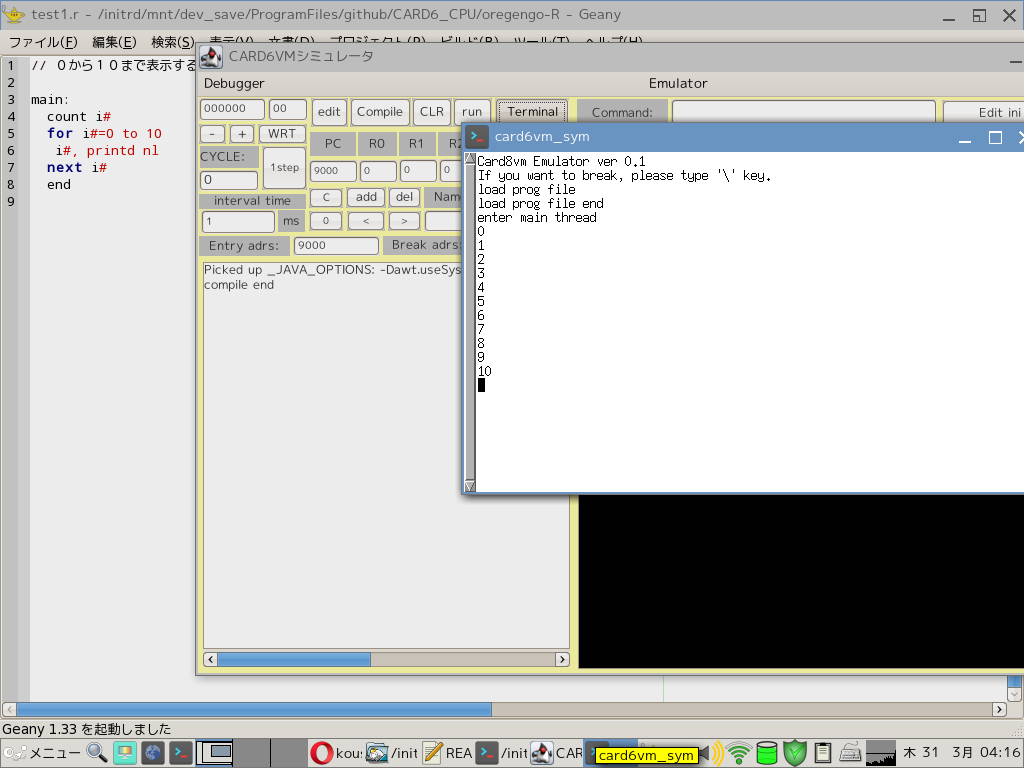The height and width of the screenshot is (768, 1024).
Task: Click the Entry adrs field showing 9000
Action: (336, 246)
